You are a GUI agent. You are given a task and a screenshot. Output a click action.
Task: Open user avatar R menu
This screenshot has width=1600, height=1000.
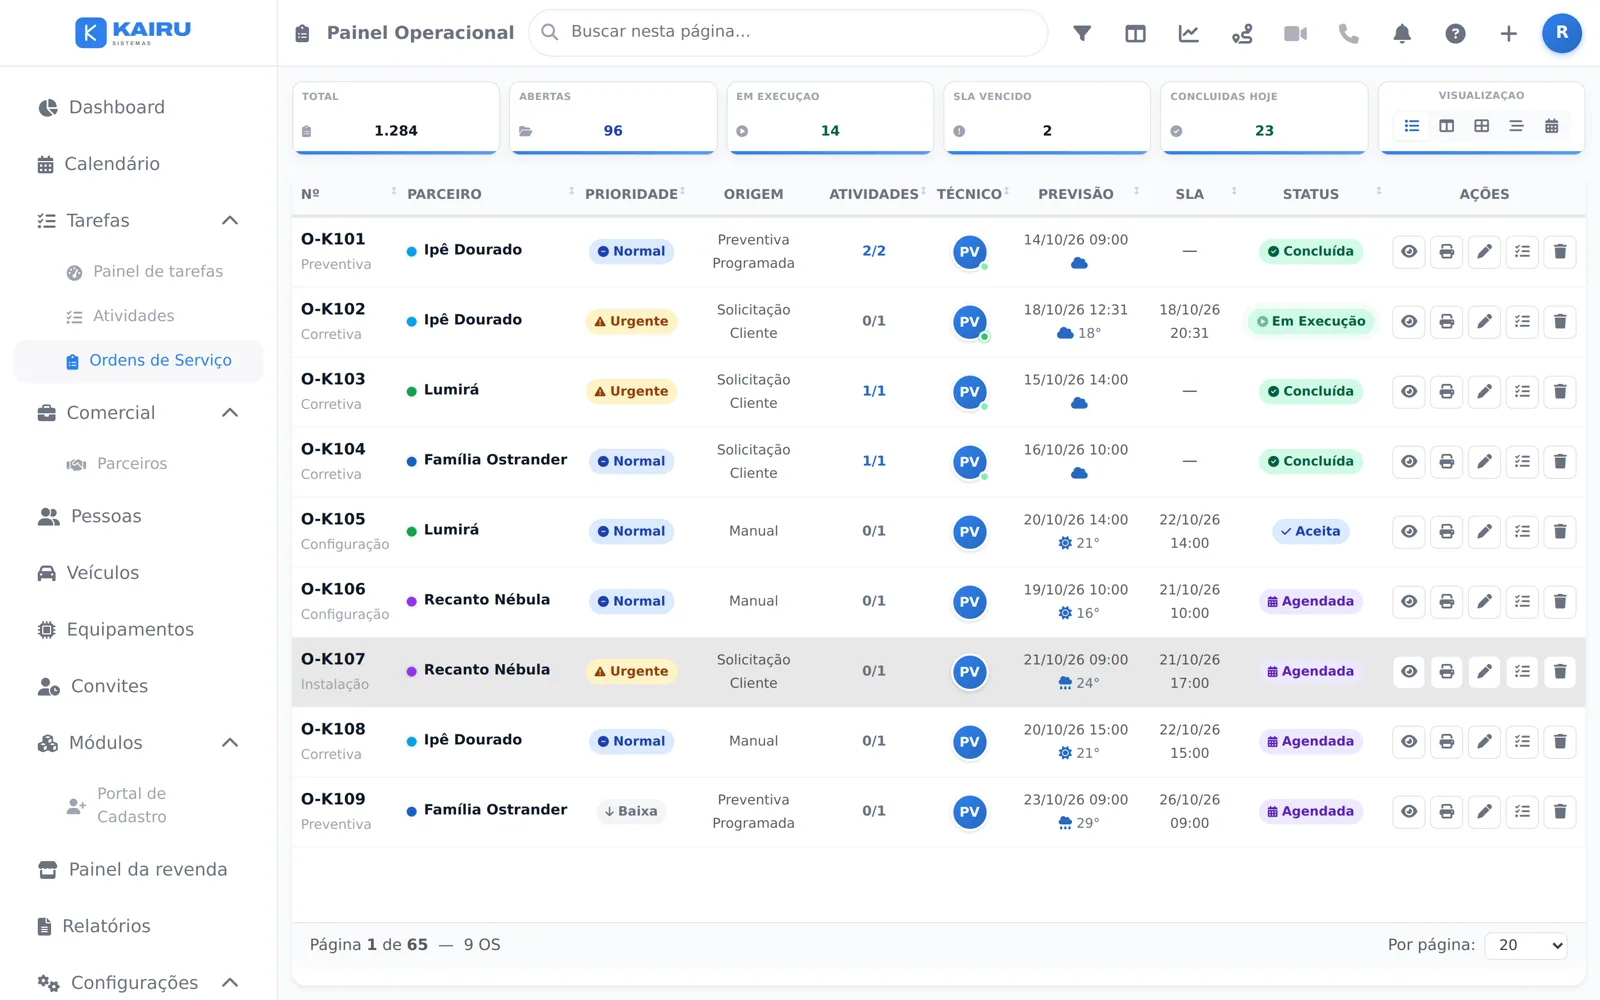click(1562, 33)
